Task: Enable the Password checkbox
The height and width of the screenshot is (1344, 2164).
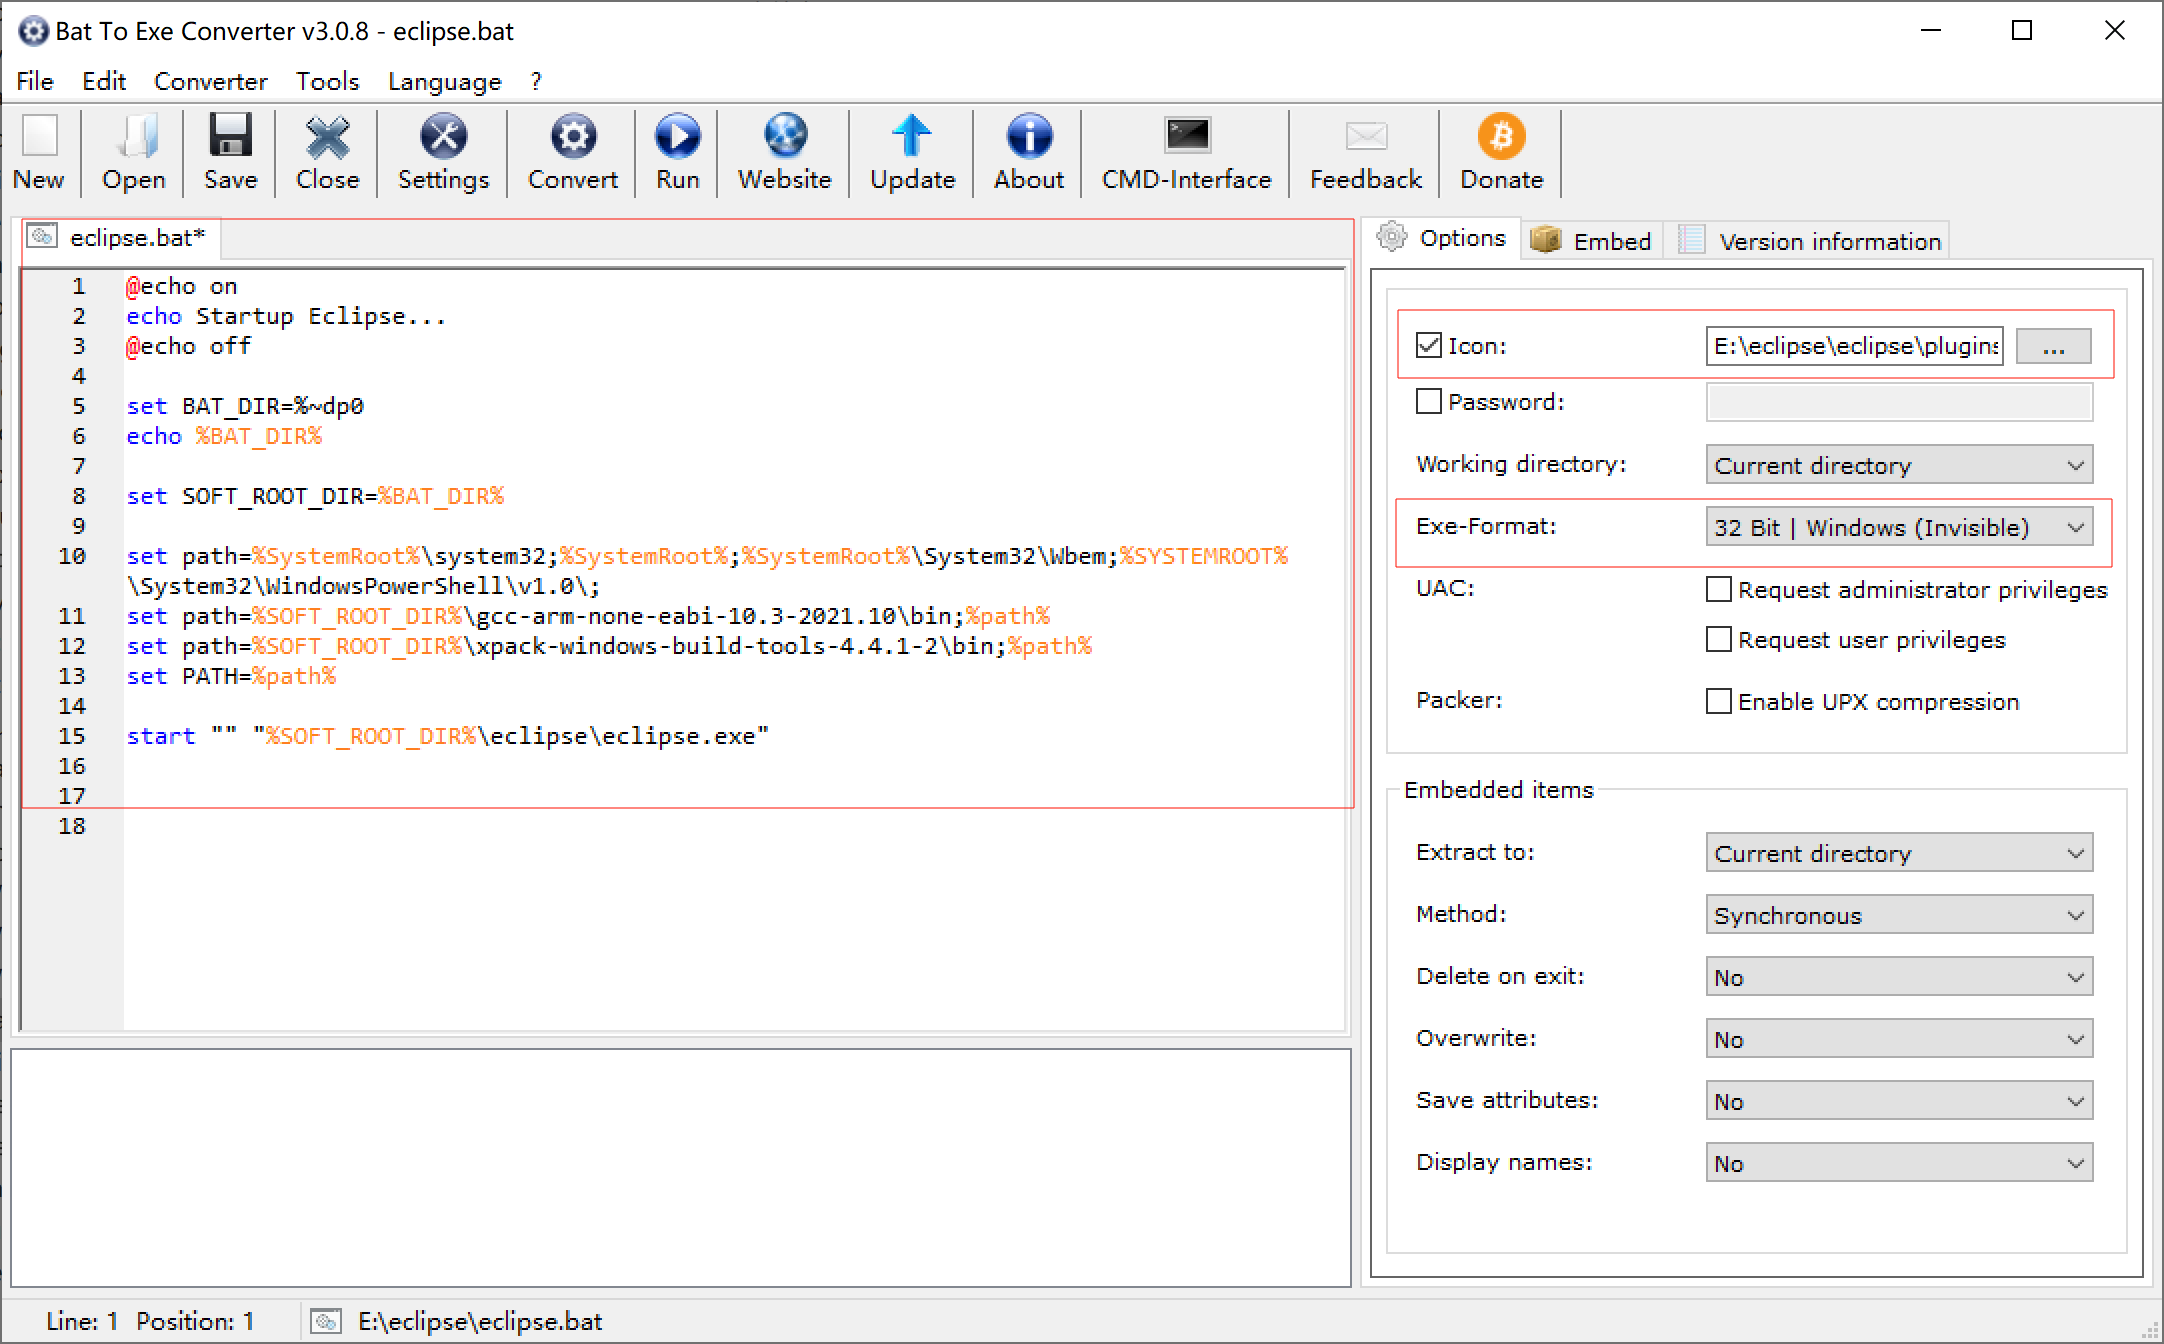Action: click(x=1428, y=401)
